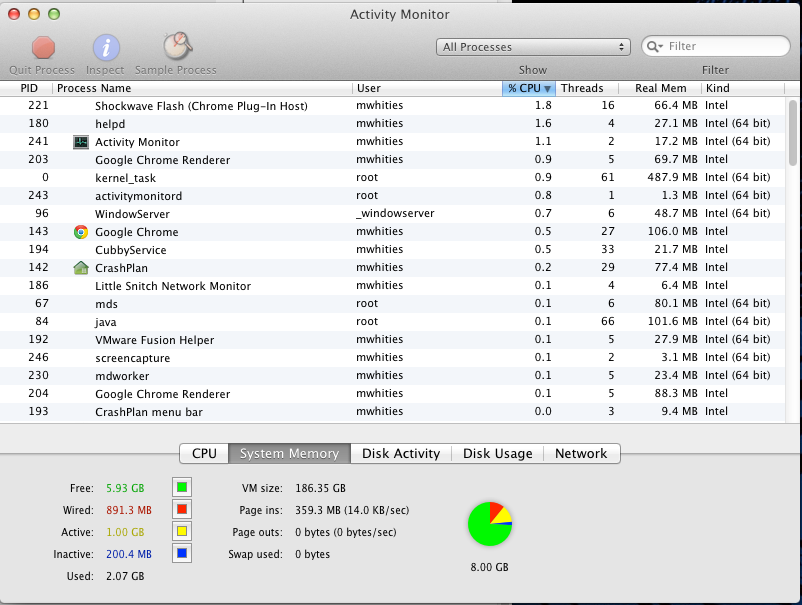Viewport: 802px width, 605px height.
Task: Sort by the Threads column header
Action: [x=587, y=88]
